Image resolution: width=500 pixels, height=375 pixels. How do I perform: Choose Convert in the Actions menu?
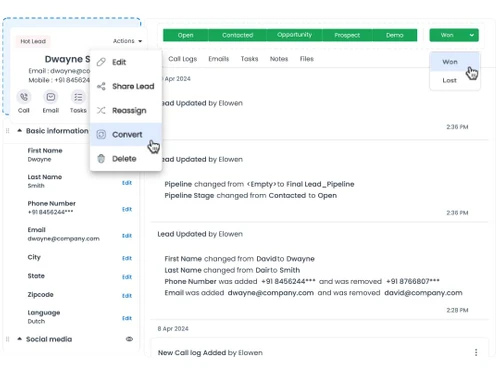click(126, 134)
